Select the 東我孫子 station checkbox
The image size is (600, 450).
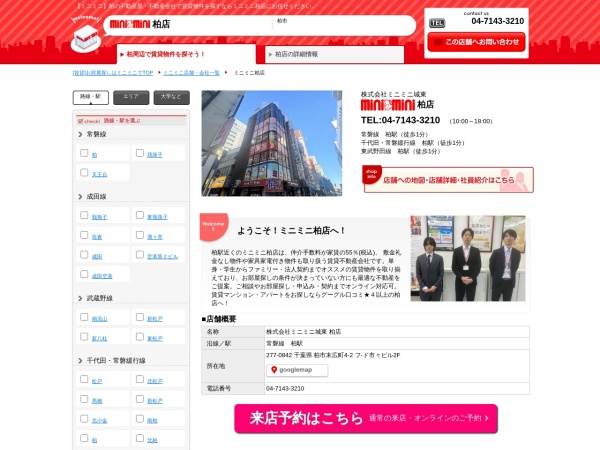click(x=140, y=215)
